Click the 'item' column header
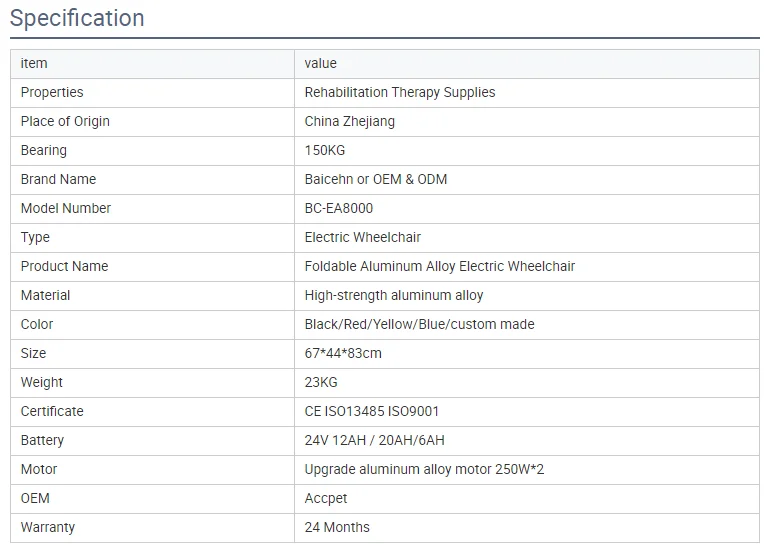Screen dimensions: 777x551 click(x=34, y=63)
